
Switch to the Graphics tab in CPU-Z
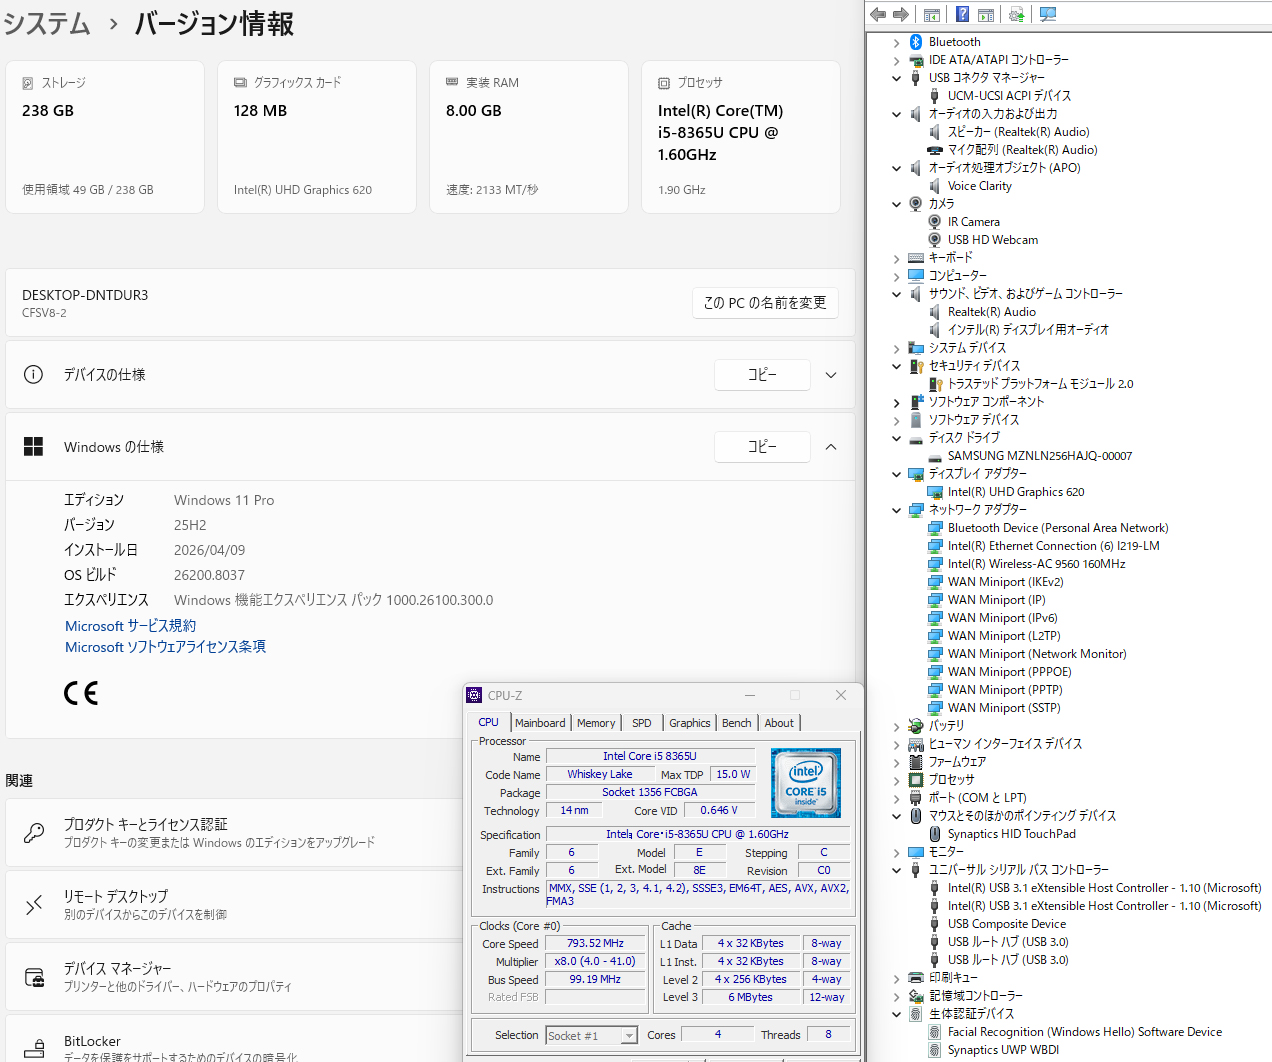(689, 723)
